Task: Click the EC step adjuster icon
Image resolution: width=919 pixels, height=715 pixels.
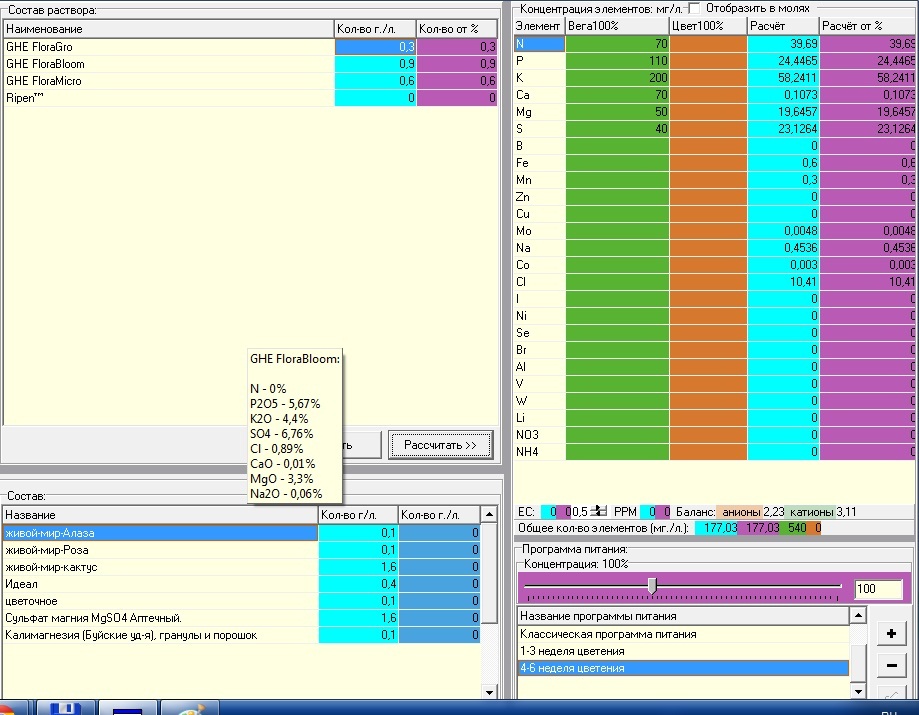Action: click(599, 512)
